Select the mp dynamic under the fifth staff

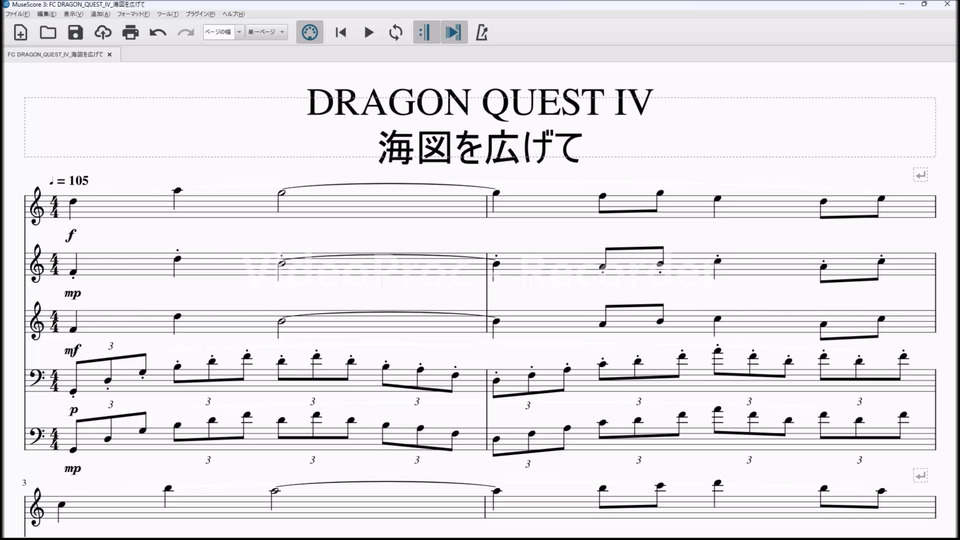point(72,469)
